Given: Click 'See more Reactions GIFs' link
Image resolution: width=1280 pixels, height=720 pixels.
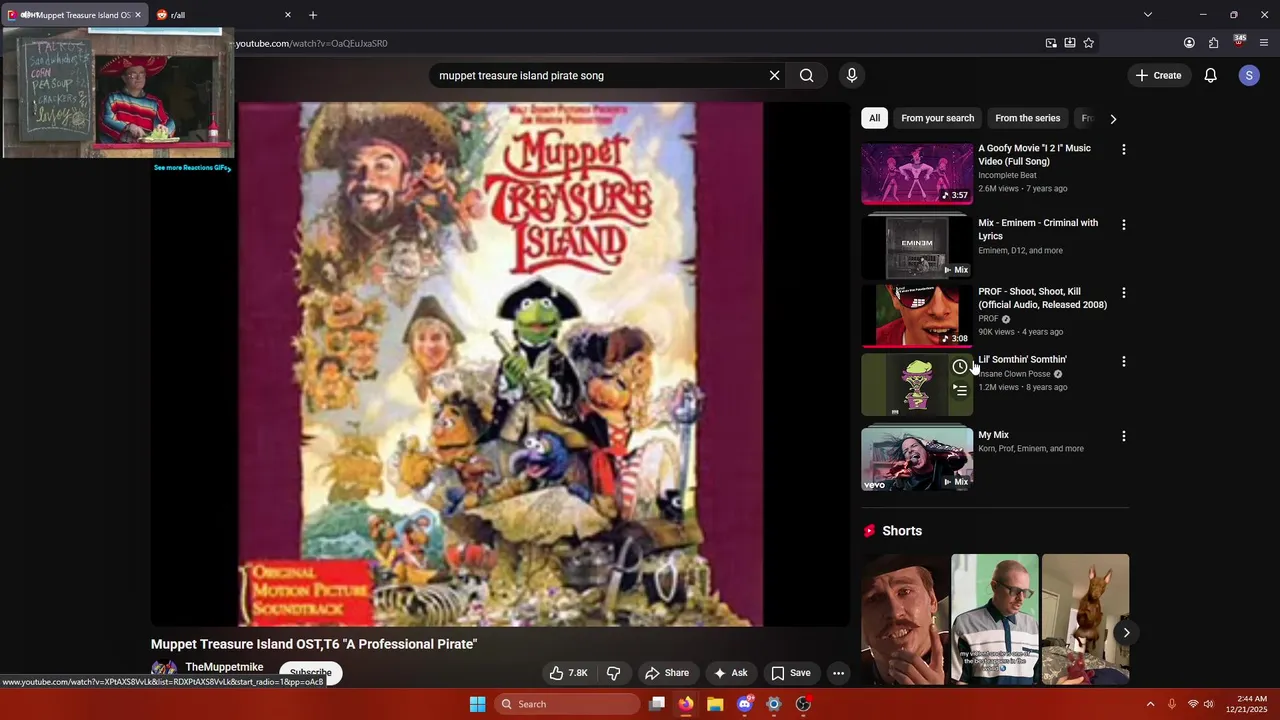Looking at the screenshot, I should [x=192, y=168].
